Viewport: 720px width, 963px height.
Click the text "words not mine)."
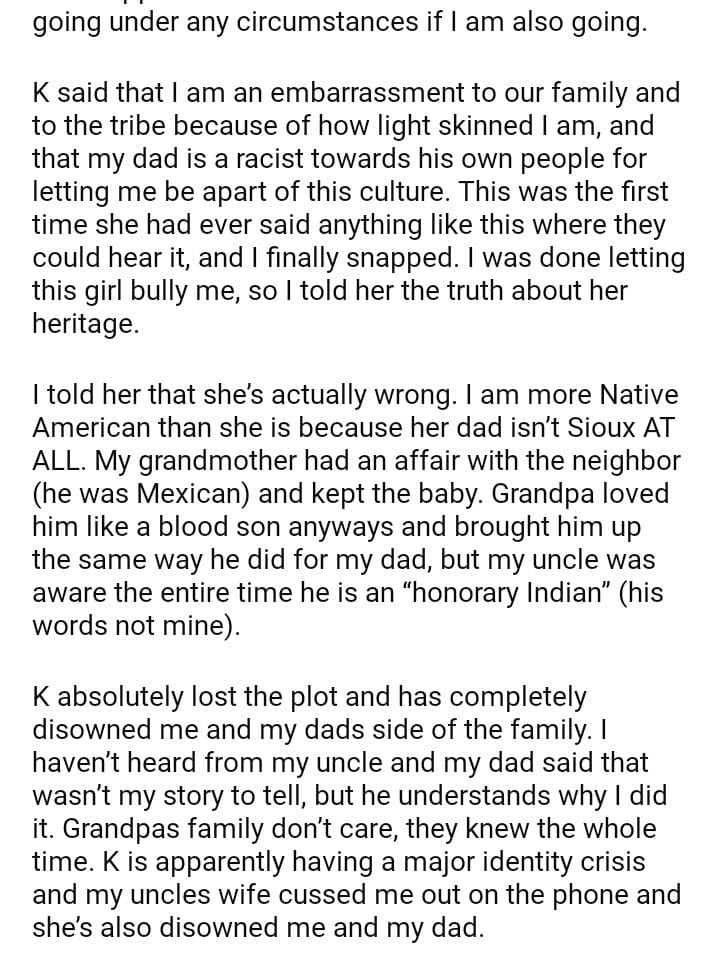[x=136, y=626]
